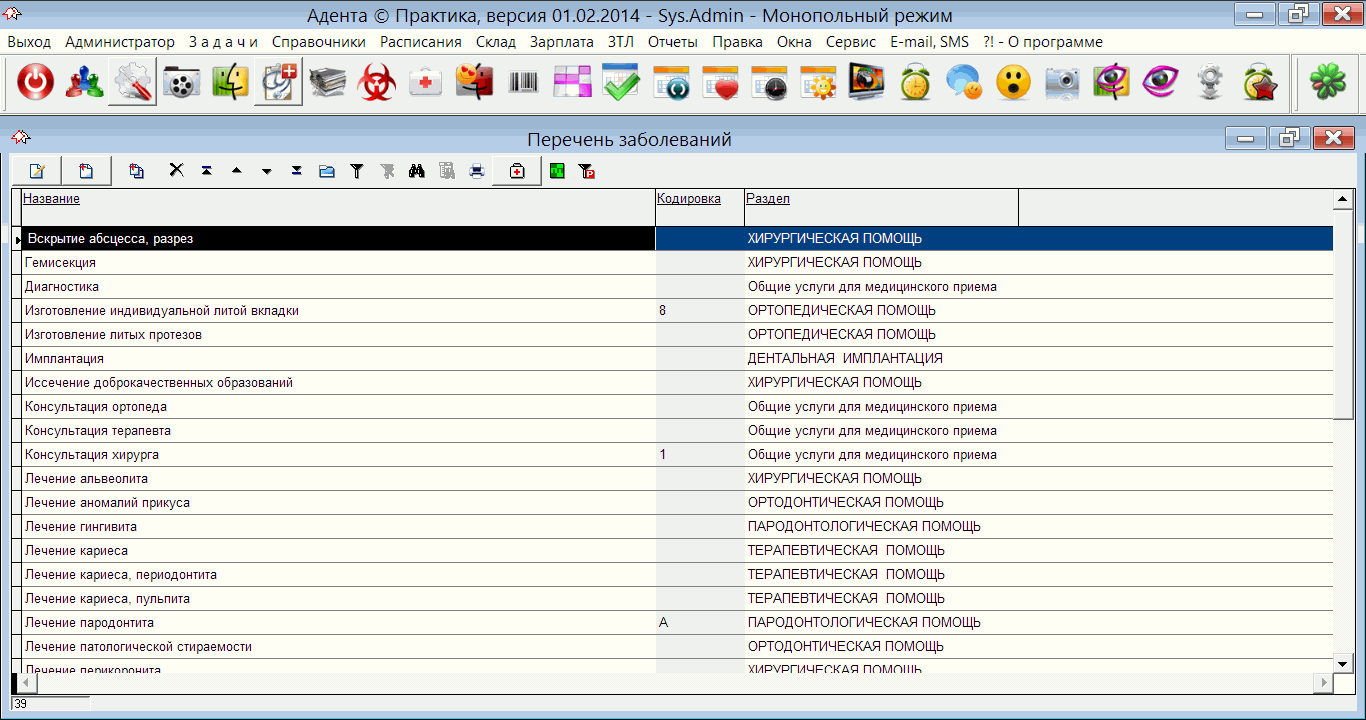Click the vertical scrollbar down arrow
This screenshot has height=720, width=1366.
tap(1343, 663)
